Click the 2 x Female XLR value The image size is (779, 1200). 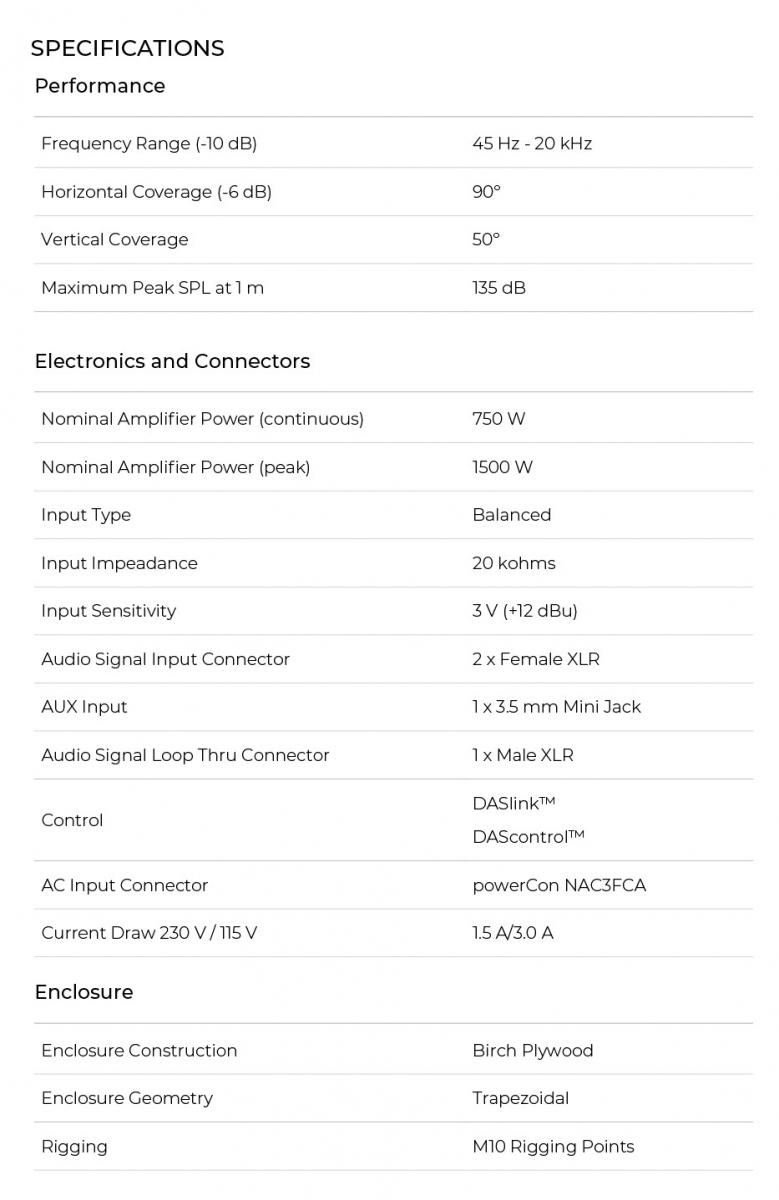click(536, 659)
